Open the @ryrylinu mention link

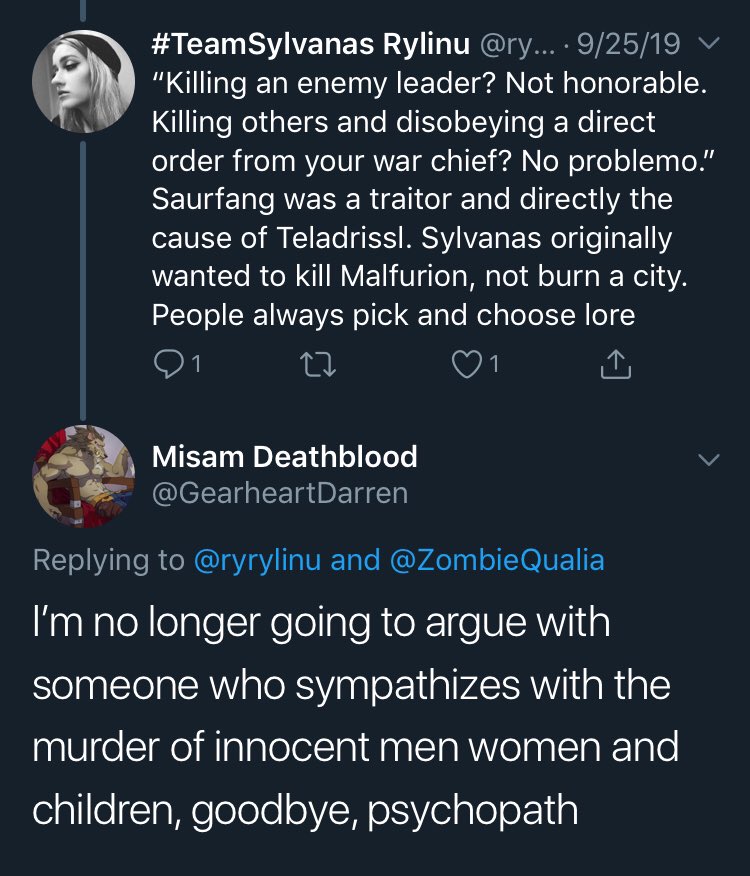[259, 559]
